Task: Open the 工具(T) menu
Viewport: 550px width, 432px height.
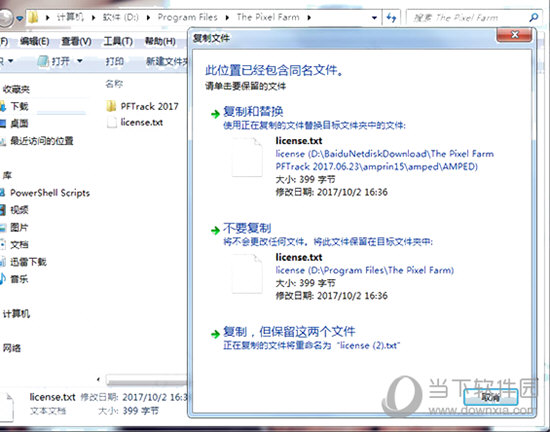Action: pos(118,41)
